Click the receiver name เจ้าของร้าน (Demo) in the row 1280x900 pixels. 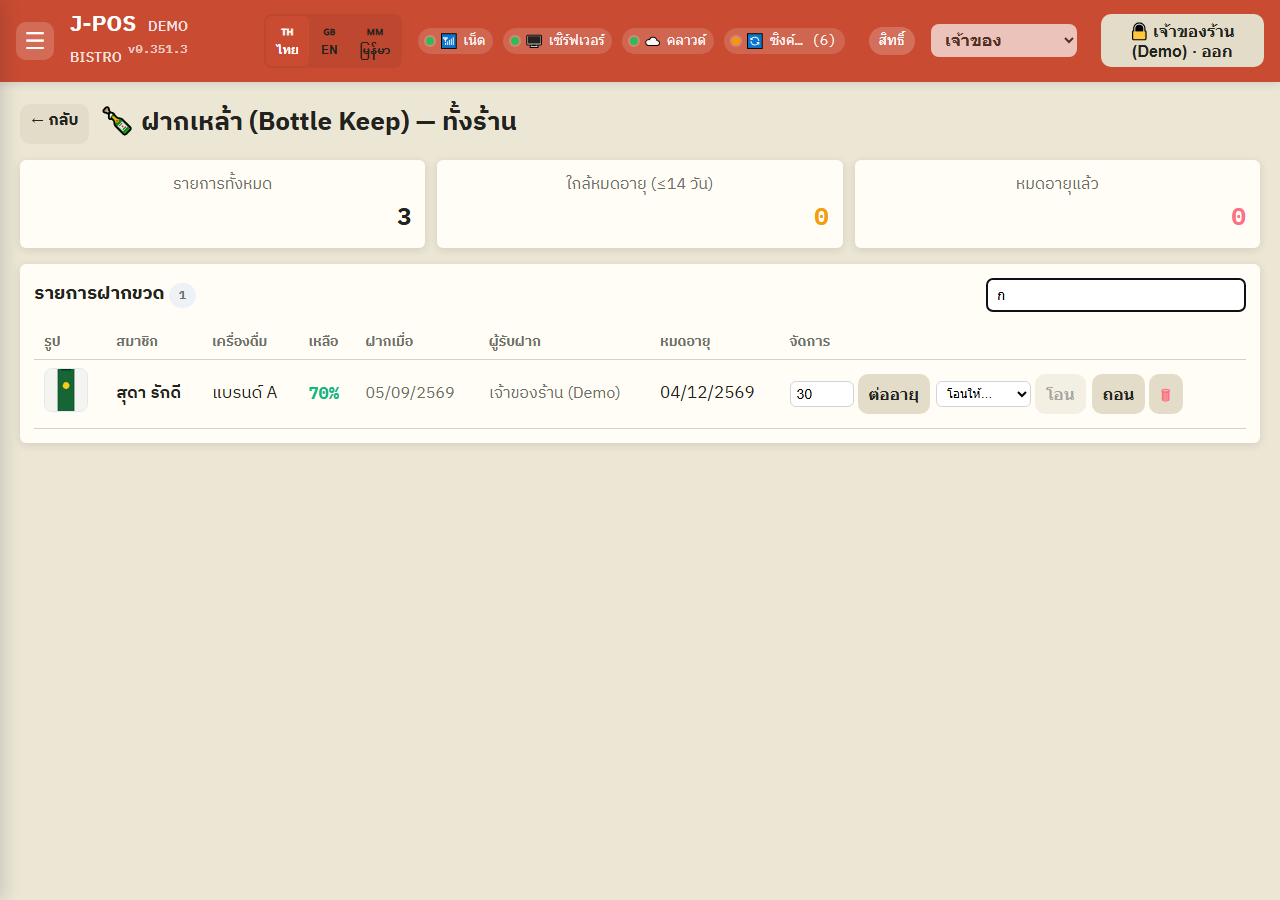(x=555, y=393)
